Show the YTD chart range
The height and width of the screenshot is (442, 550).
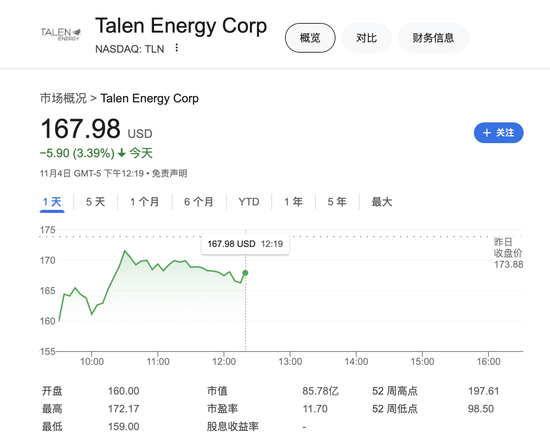point(249,202)
